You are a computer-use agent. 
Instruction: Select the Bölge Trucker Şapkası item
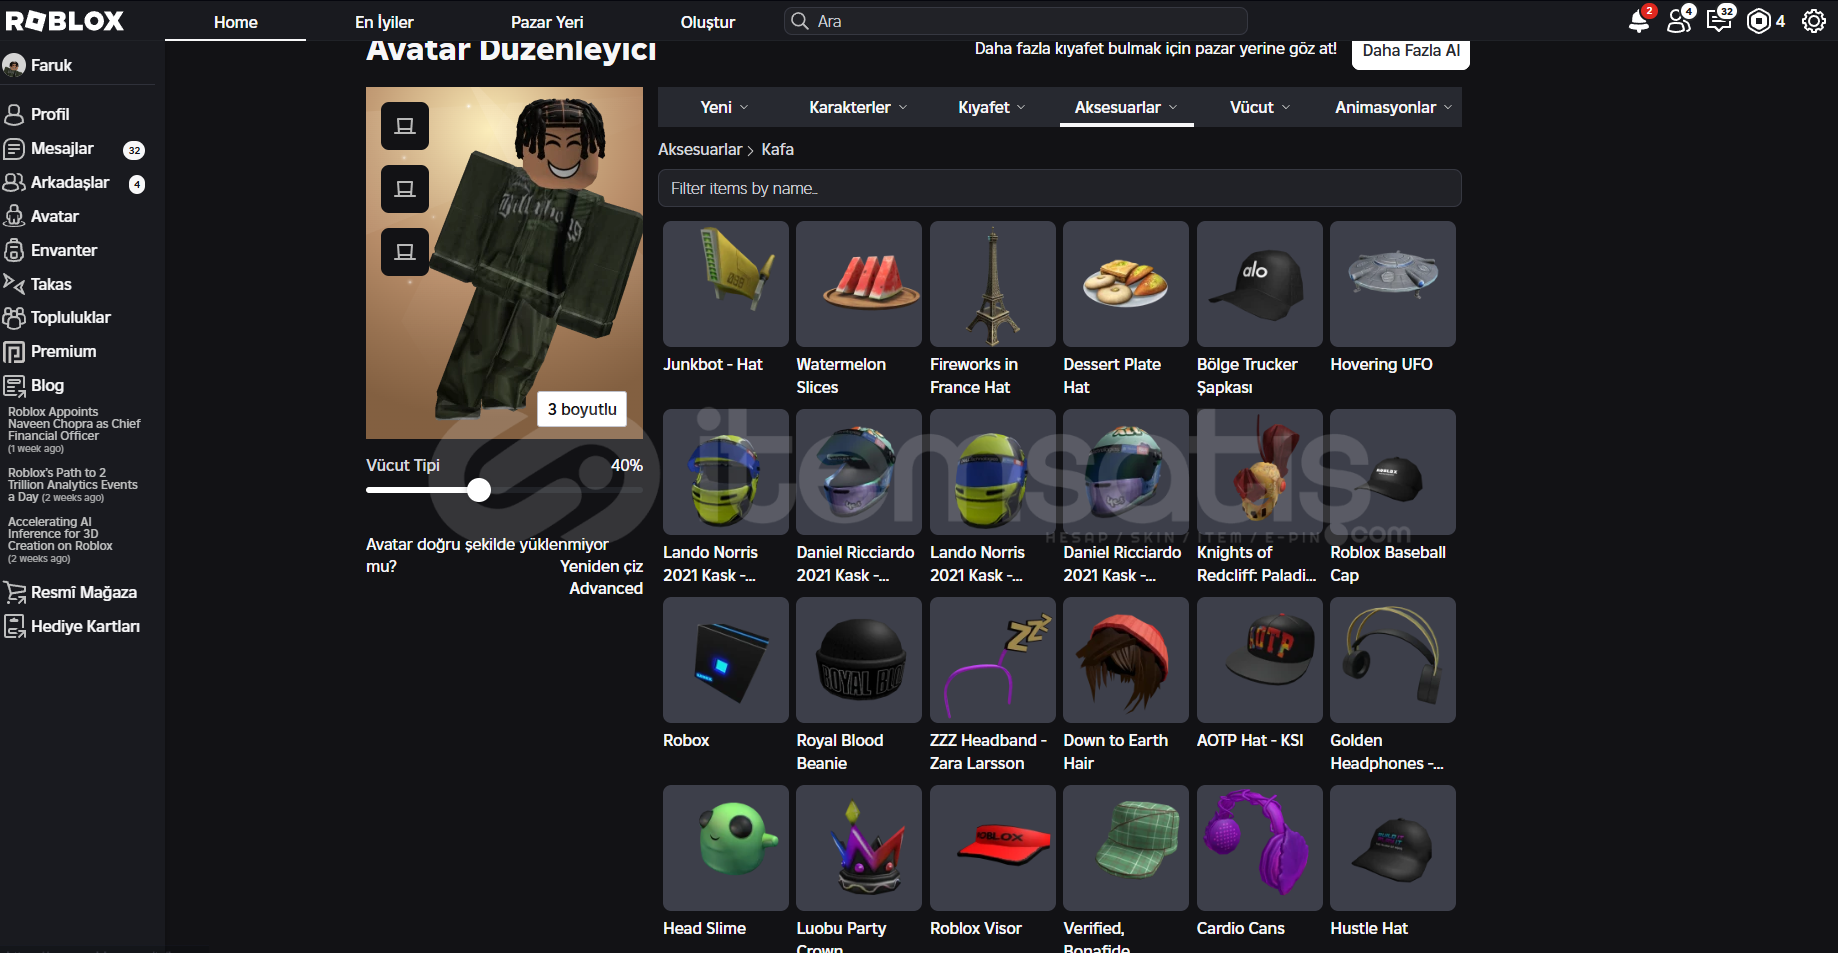(x=1260, y=284)
